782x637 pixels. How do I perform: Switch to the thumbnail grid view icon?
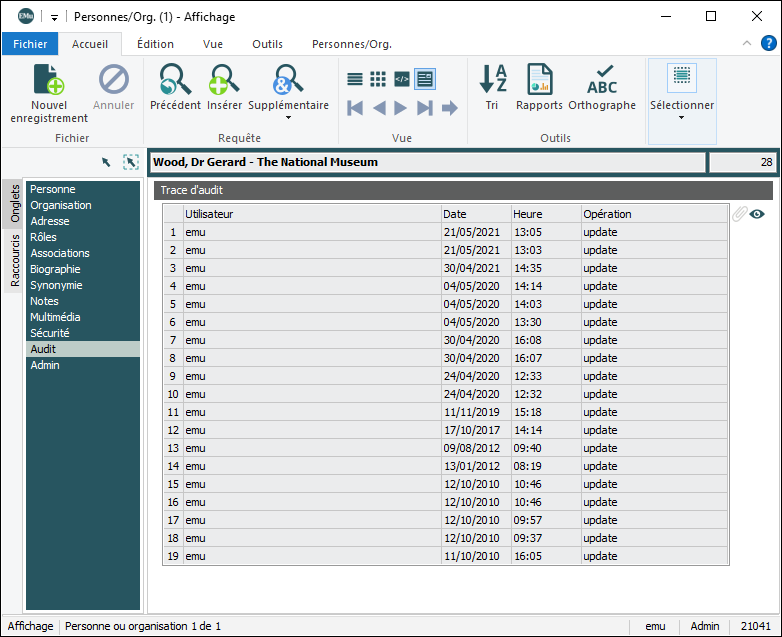click(x=378, y=79)
